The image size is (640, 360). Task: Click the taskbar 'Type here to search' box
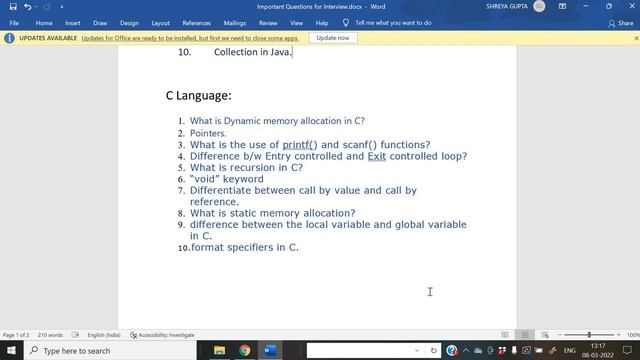click(110, 350)
